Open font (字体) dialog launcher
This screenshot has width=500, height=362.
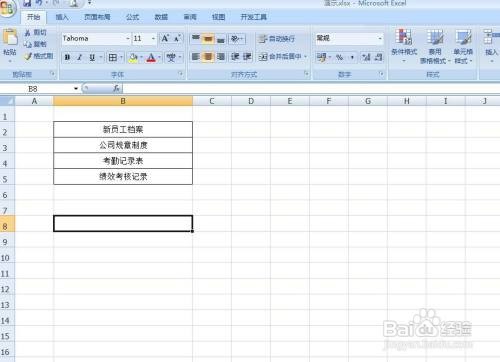coord(181,73)
